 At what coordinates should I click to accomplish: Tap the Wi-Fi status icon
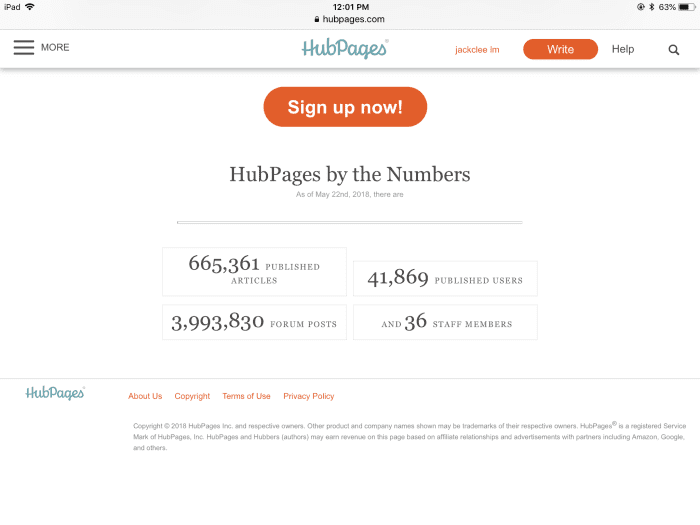(x=30, y=7)
